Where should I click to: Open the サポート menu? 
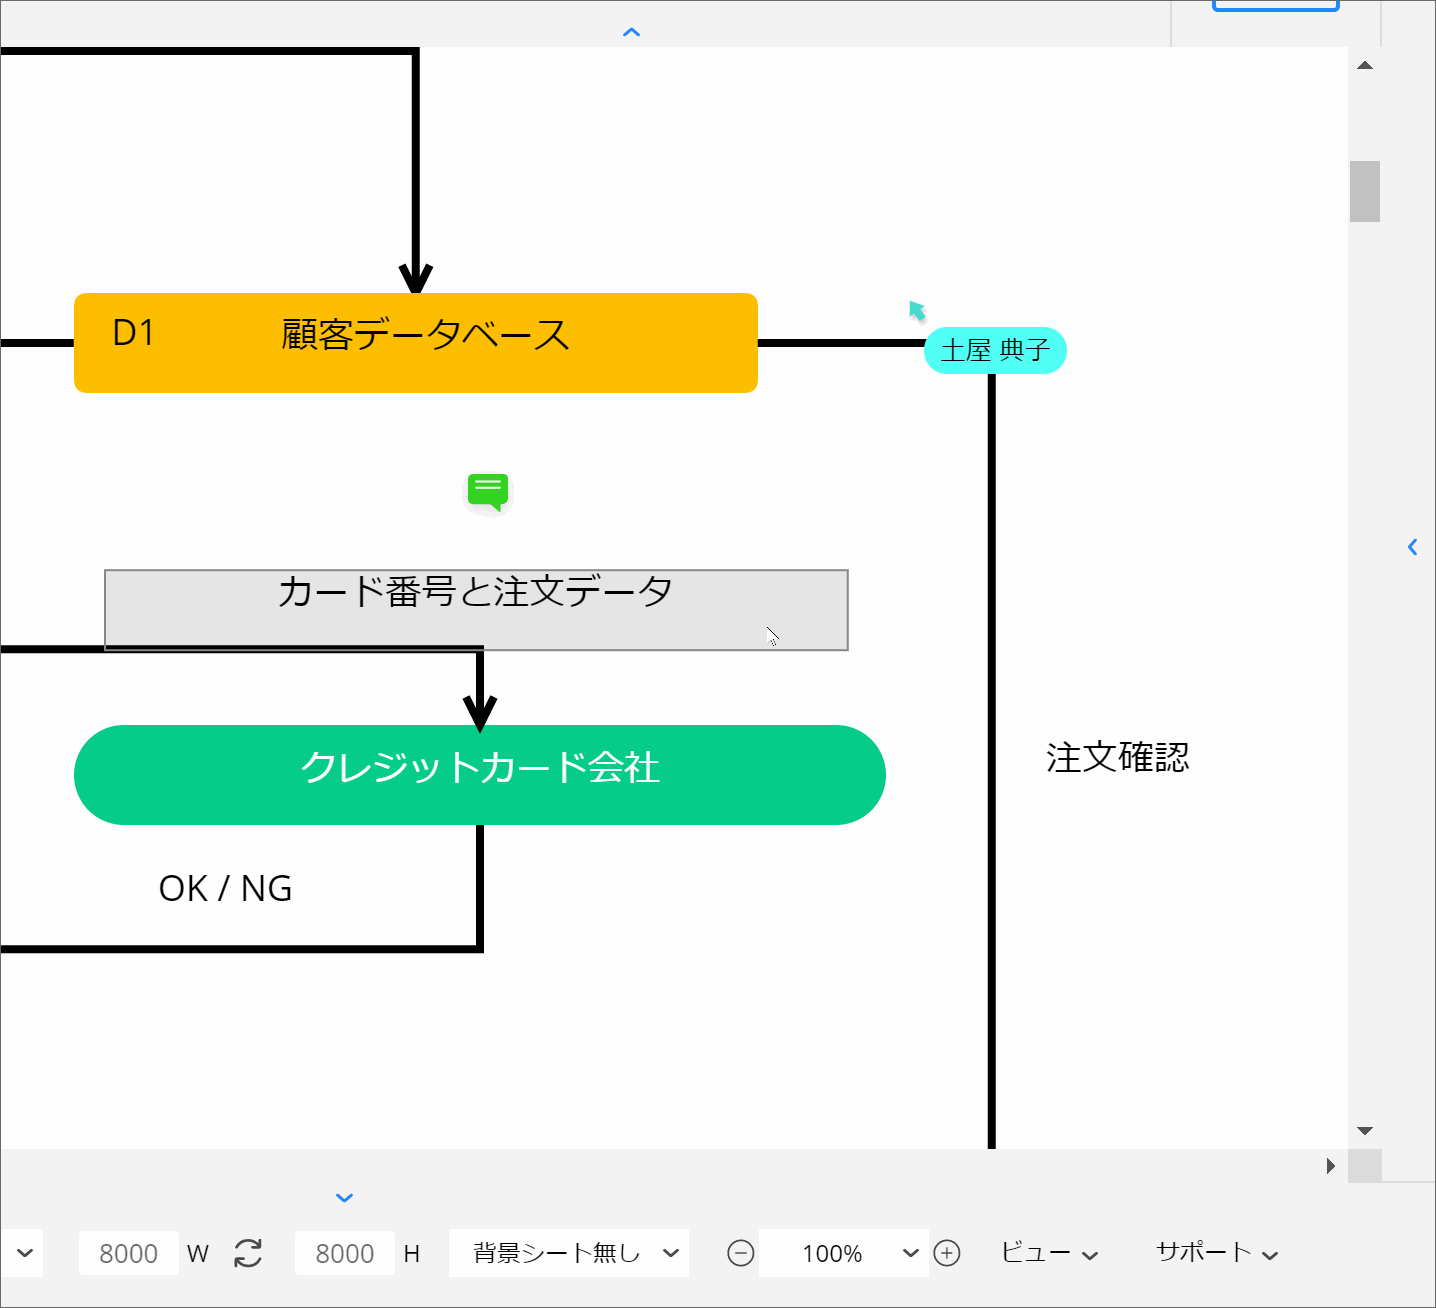tap(1216, 1253)
